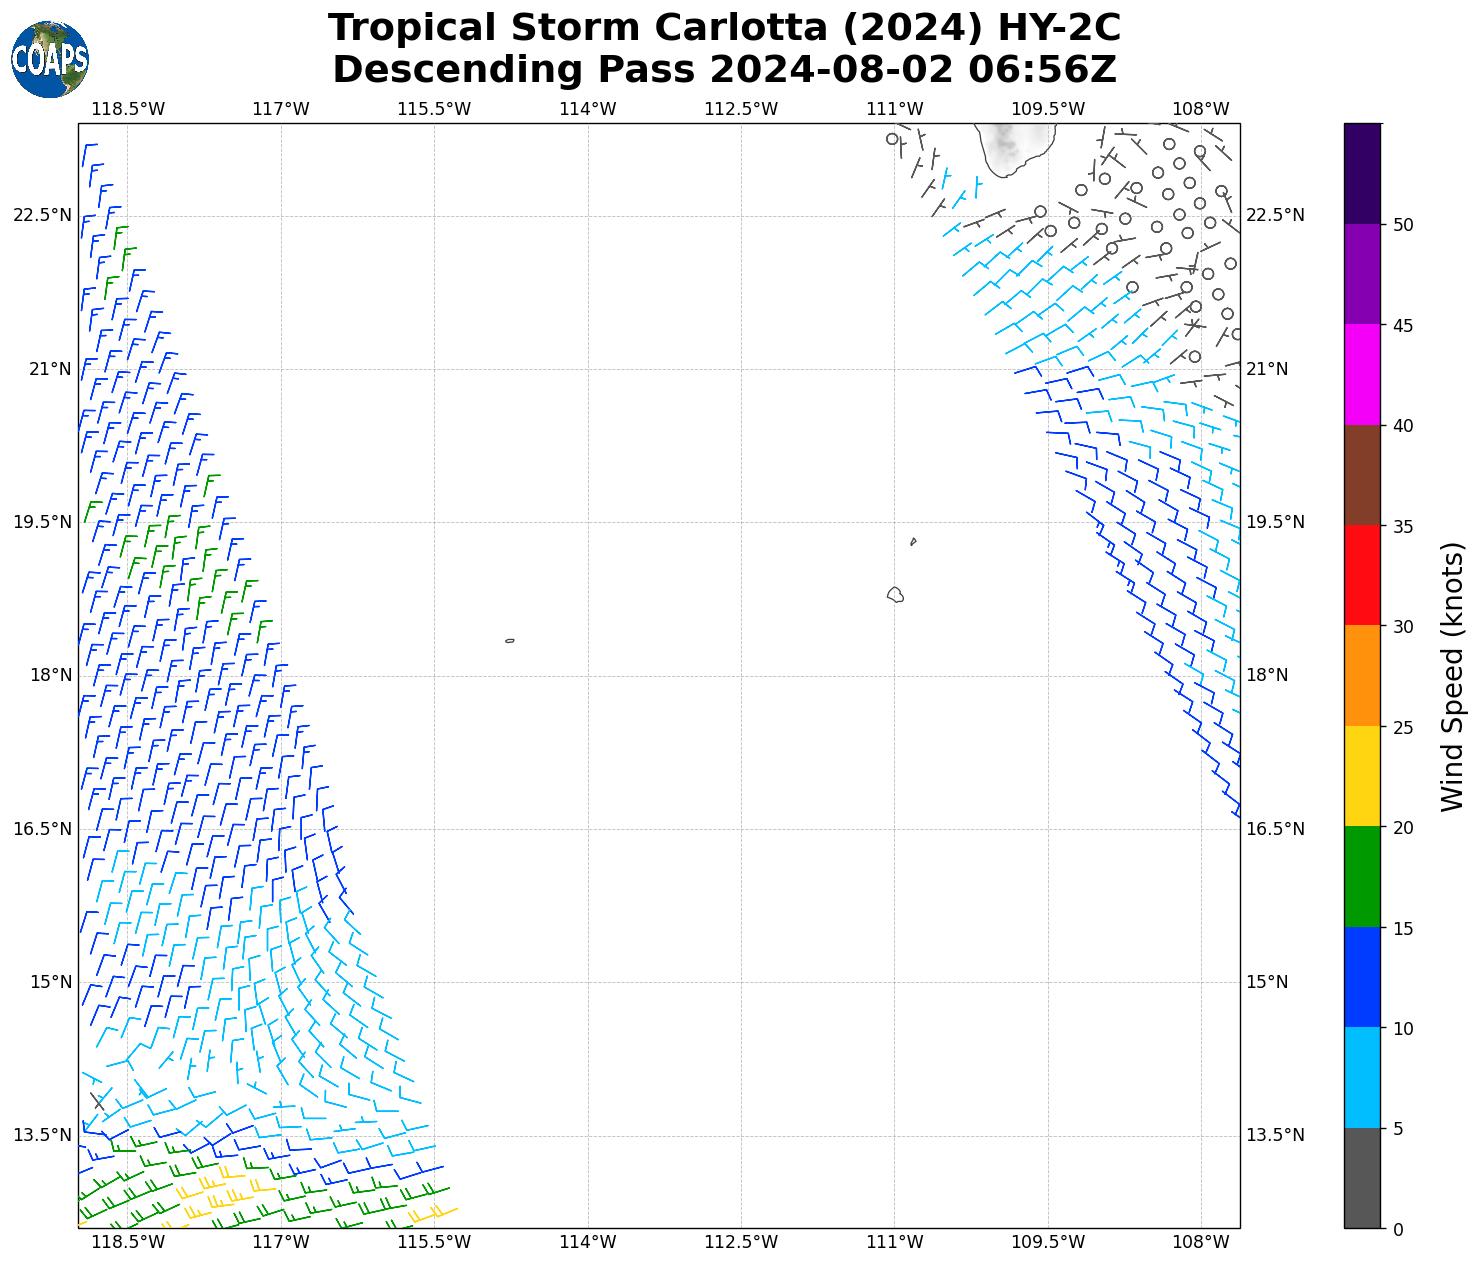Click the 114°W label on the top axis
The width and height of the screenshot is (1481, 1264).
coord(587,109)
